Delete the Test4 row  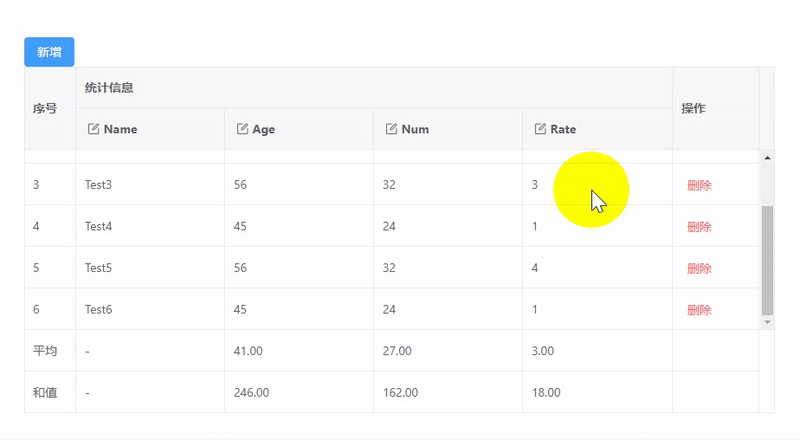click(x=699, y=227)
